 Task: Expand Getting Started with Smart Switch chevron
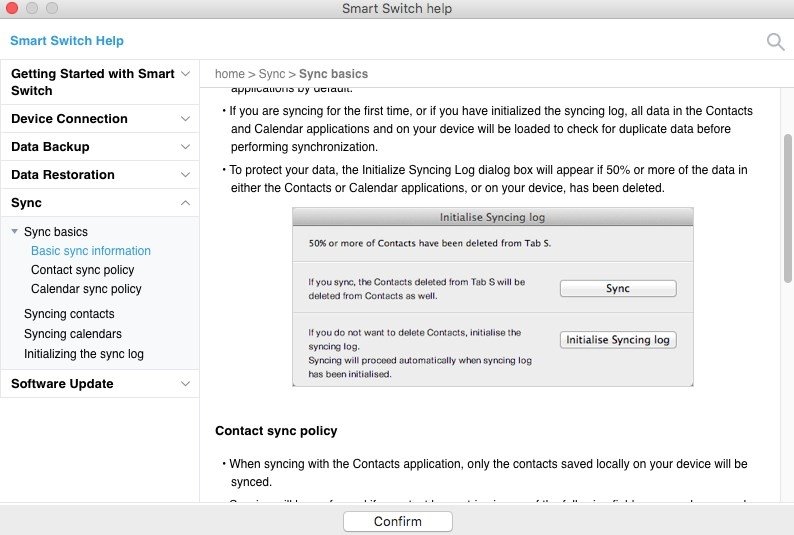pos(185,74)
